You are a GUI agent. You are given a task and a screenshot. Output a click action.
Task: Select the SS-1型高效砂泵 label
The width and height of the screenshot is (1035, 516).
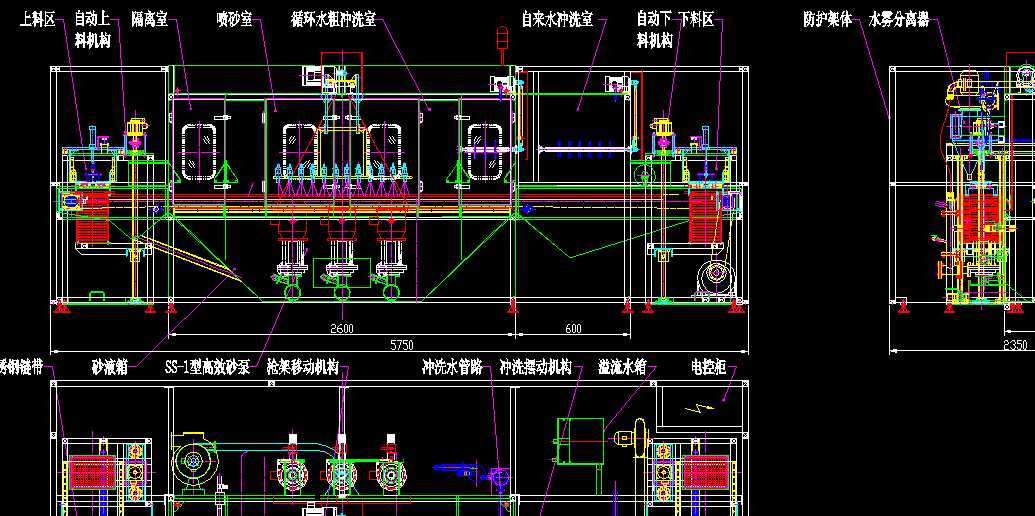pos(207,368)
